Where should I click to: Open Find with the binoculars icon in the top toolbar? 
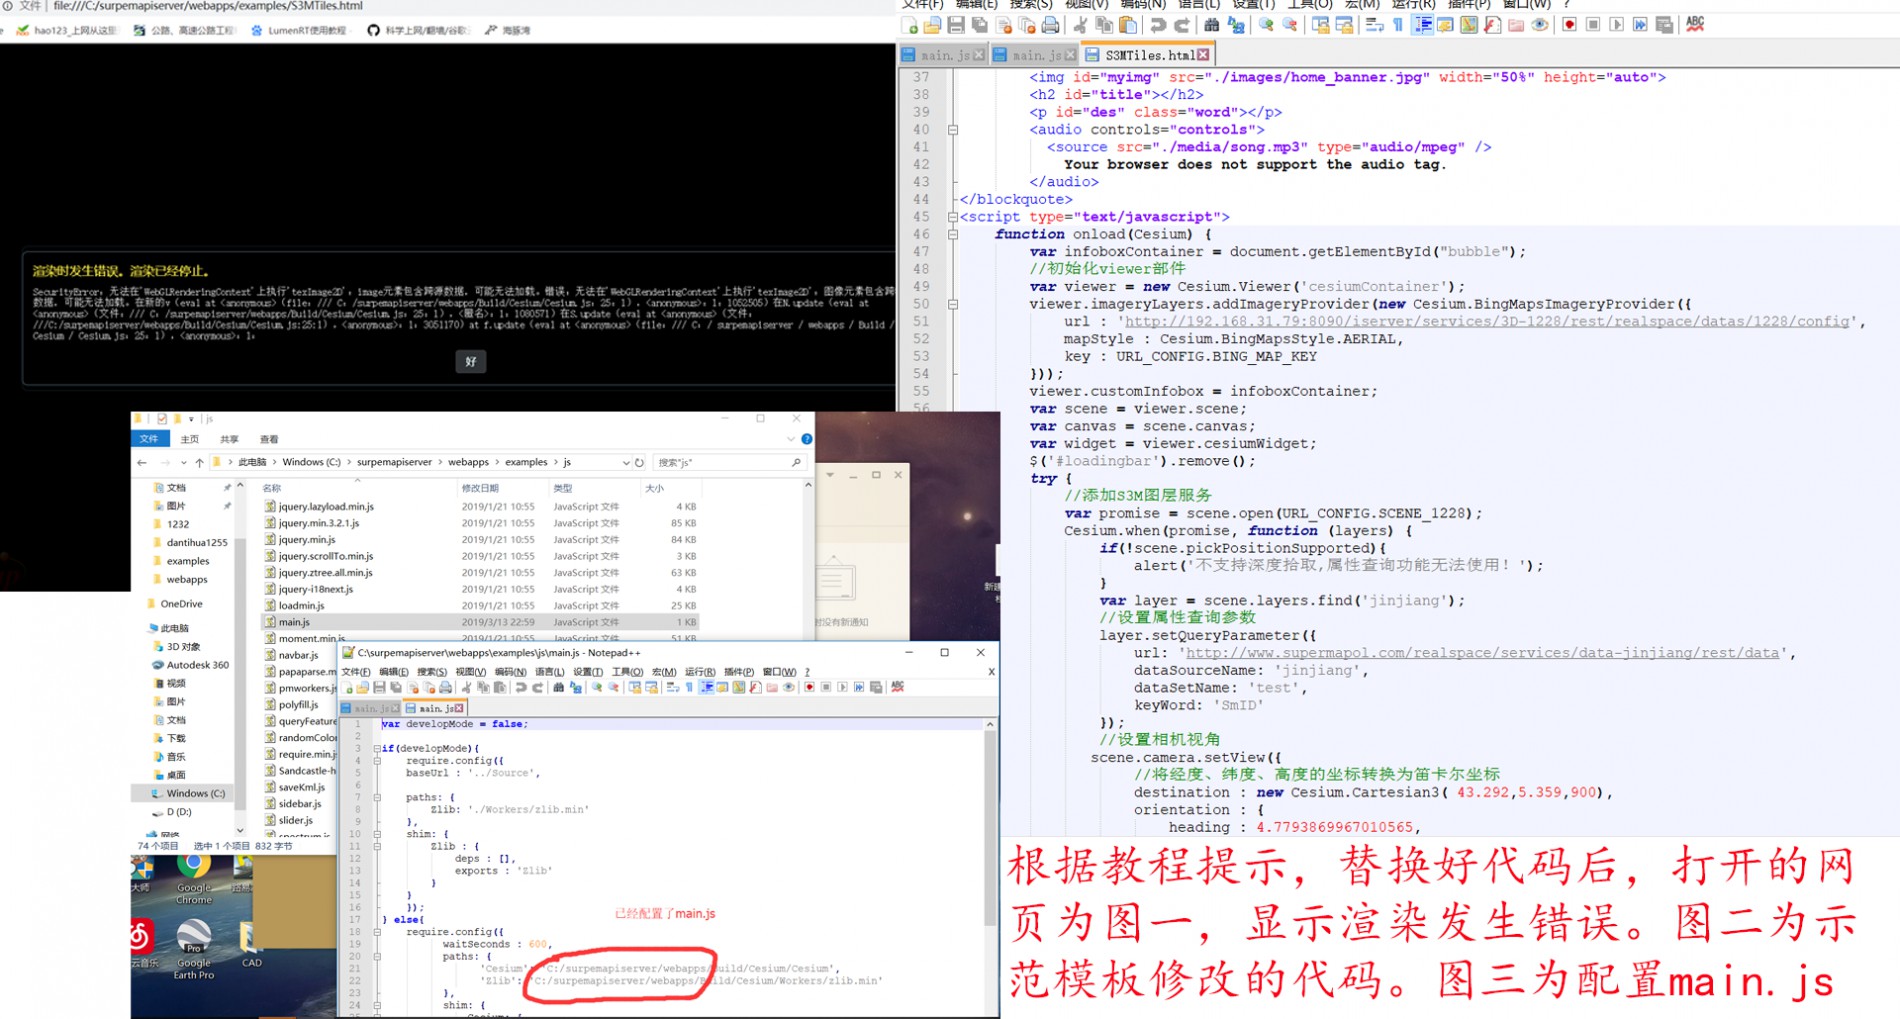coord(1212,25)
